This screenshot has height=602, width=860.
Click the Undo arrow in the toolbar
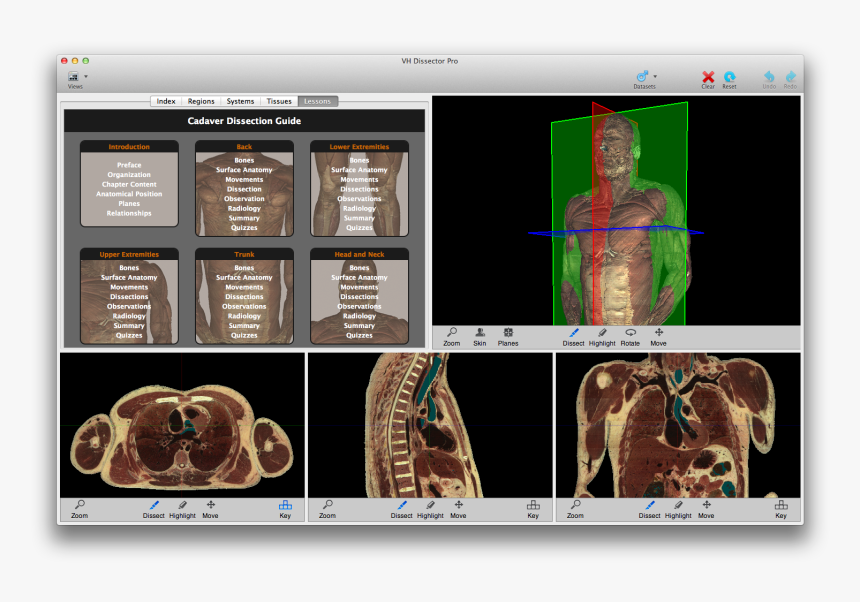click(769, 77)
